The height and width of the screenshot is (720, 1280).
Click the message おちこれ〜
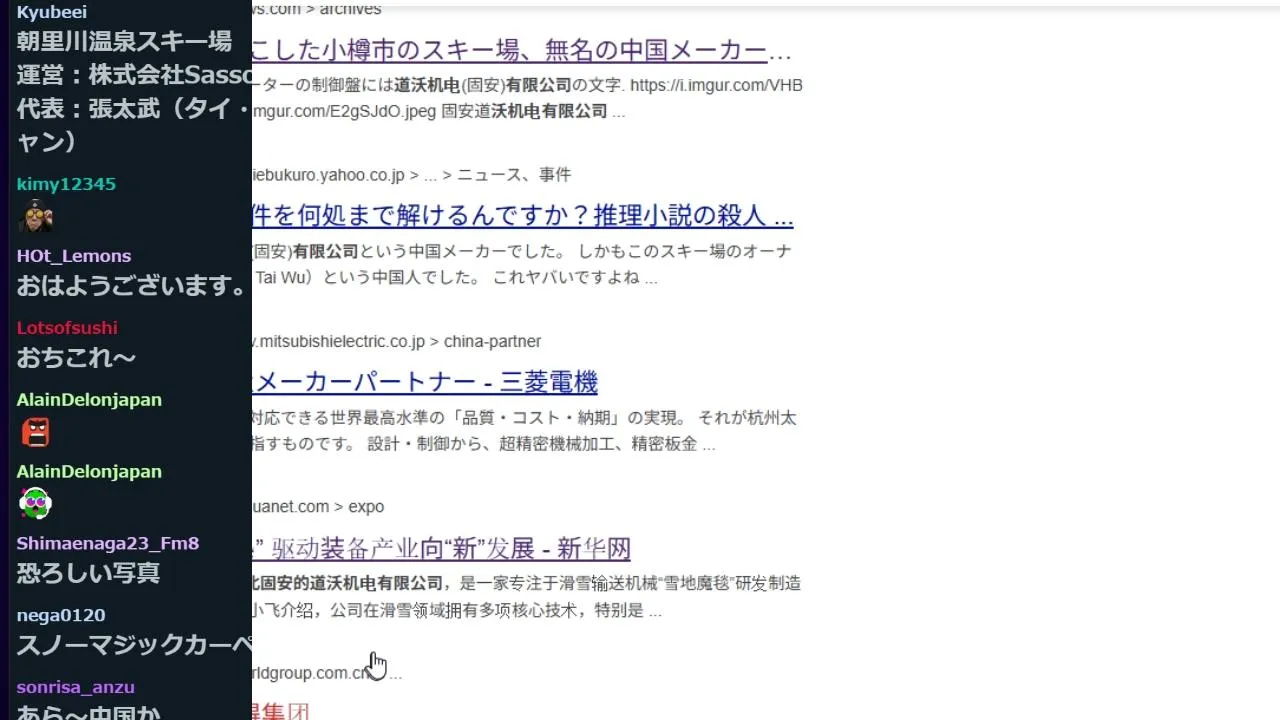coord(76,358)
